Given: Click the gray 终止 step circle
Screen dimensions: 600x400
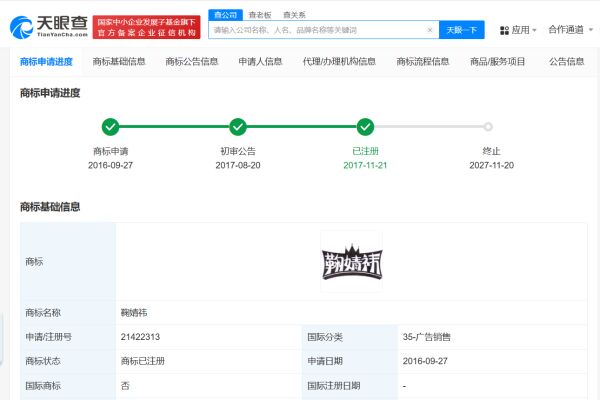Looking at the screenshot, I should [x=488, y=127].
